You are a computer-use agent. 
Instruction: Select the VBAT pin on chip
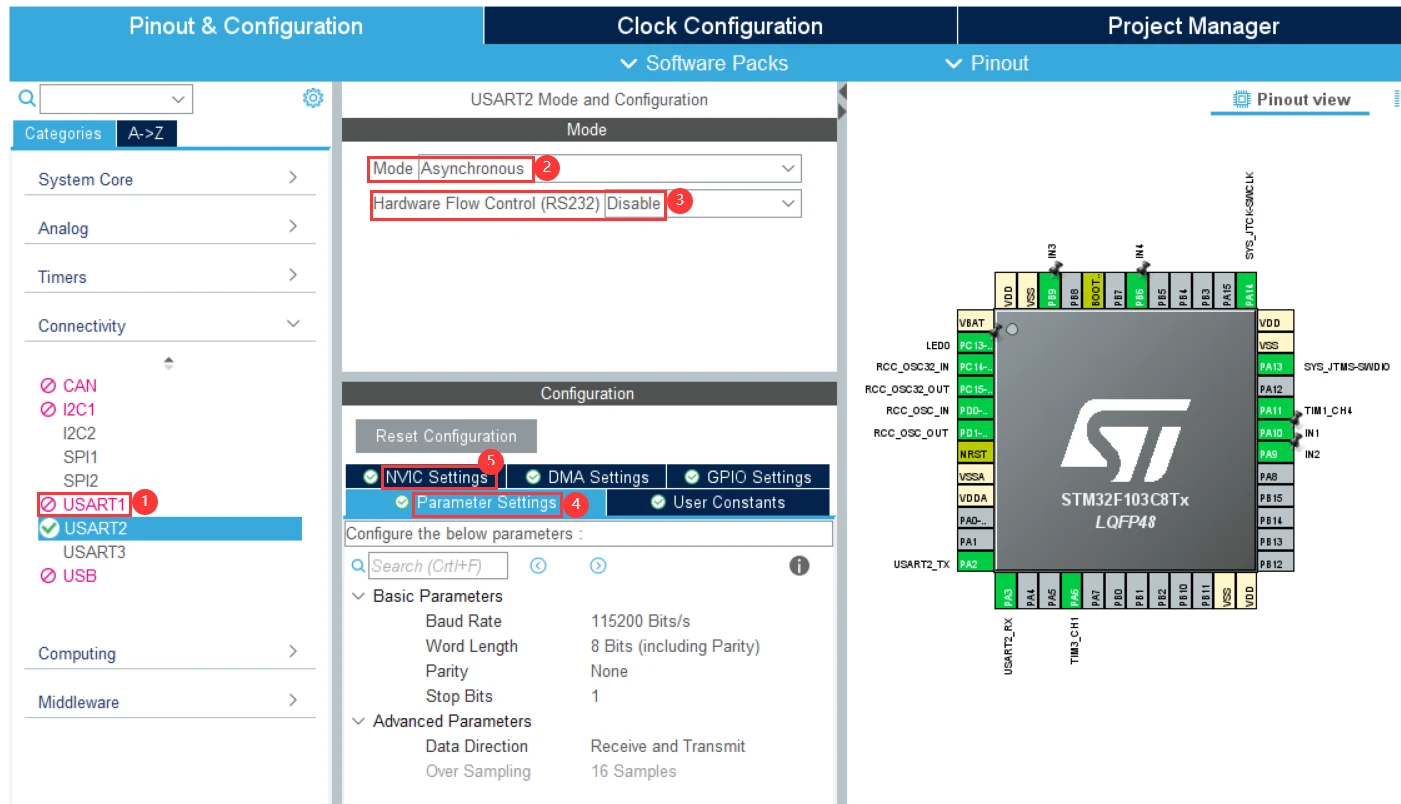tap(975, 323)
